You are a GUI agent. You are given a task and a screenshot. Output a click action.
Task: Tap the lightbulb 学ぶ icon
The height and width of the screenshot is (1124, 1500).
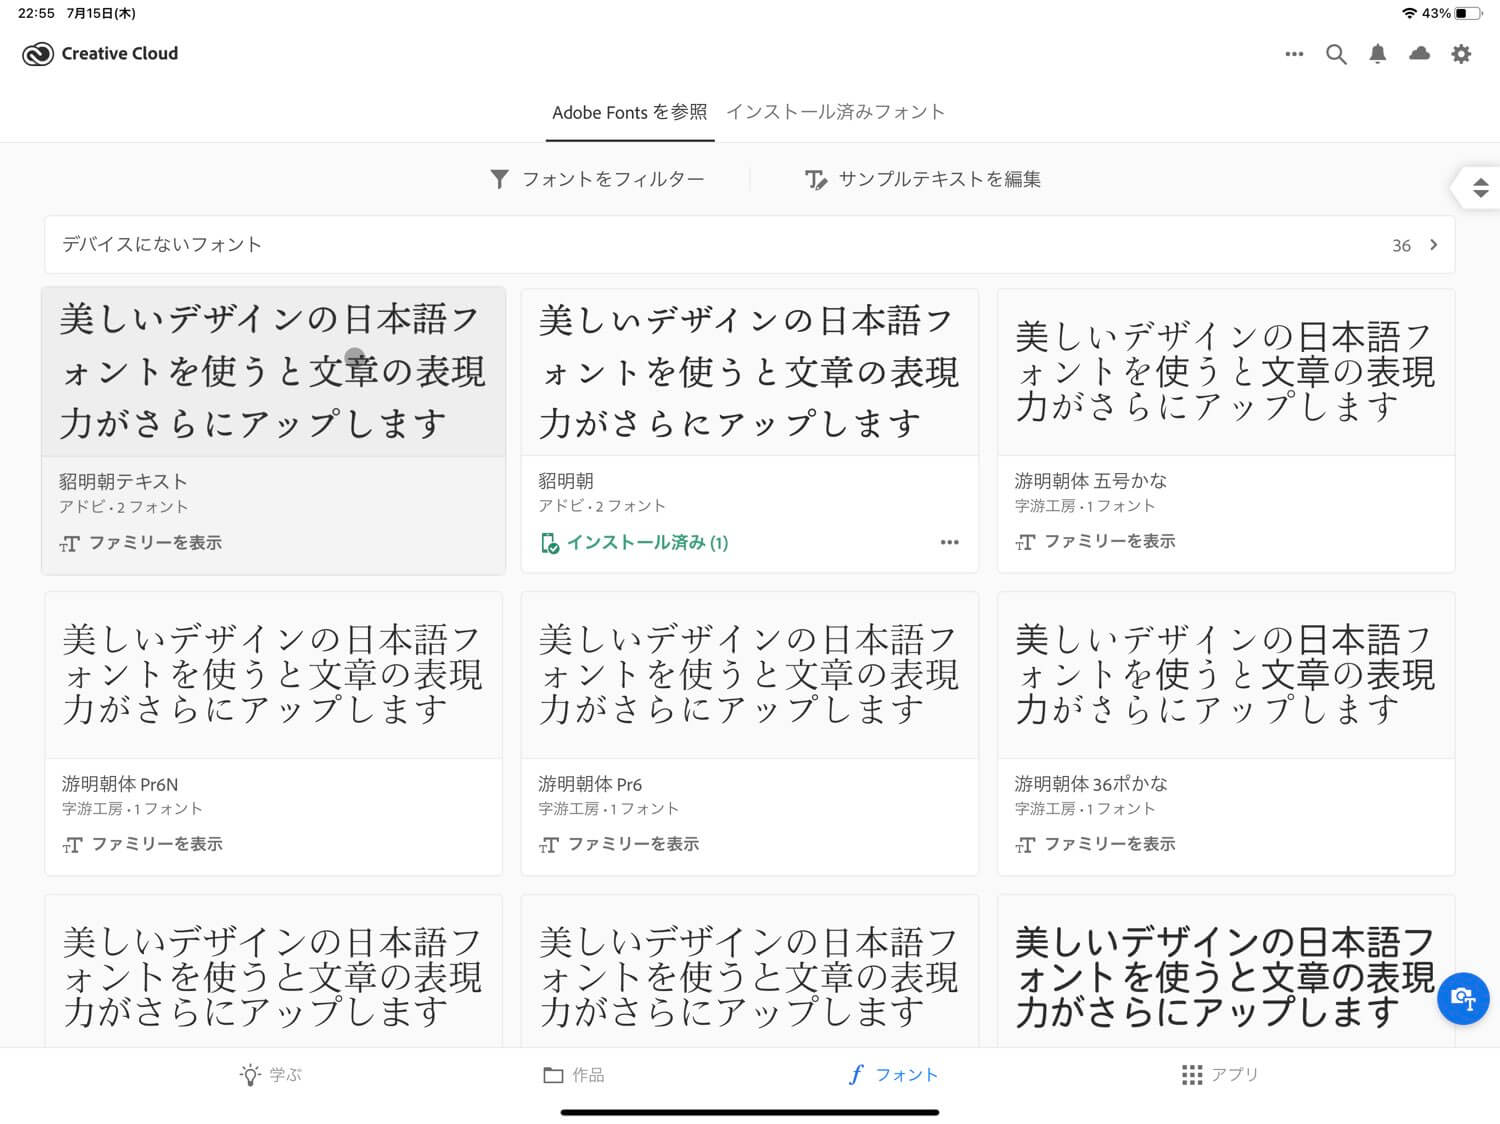click(250, 1075)
